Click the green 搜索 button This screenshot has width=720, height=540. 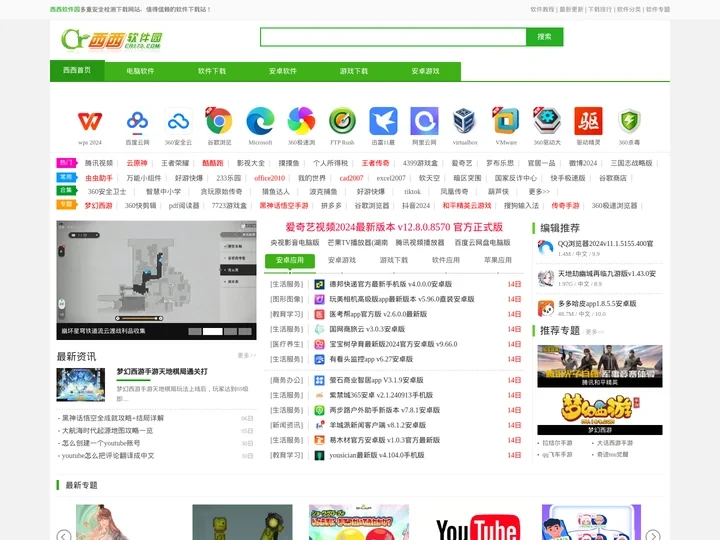pyautogui.click(x=544, y=37)
